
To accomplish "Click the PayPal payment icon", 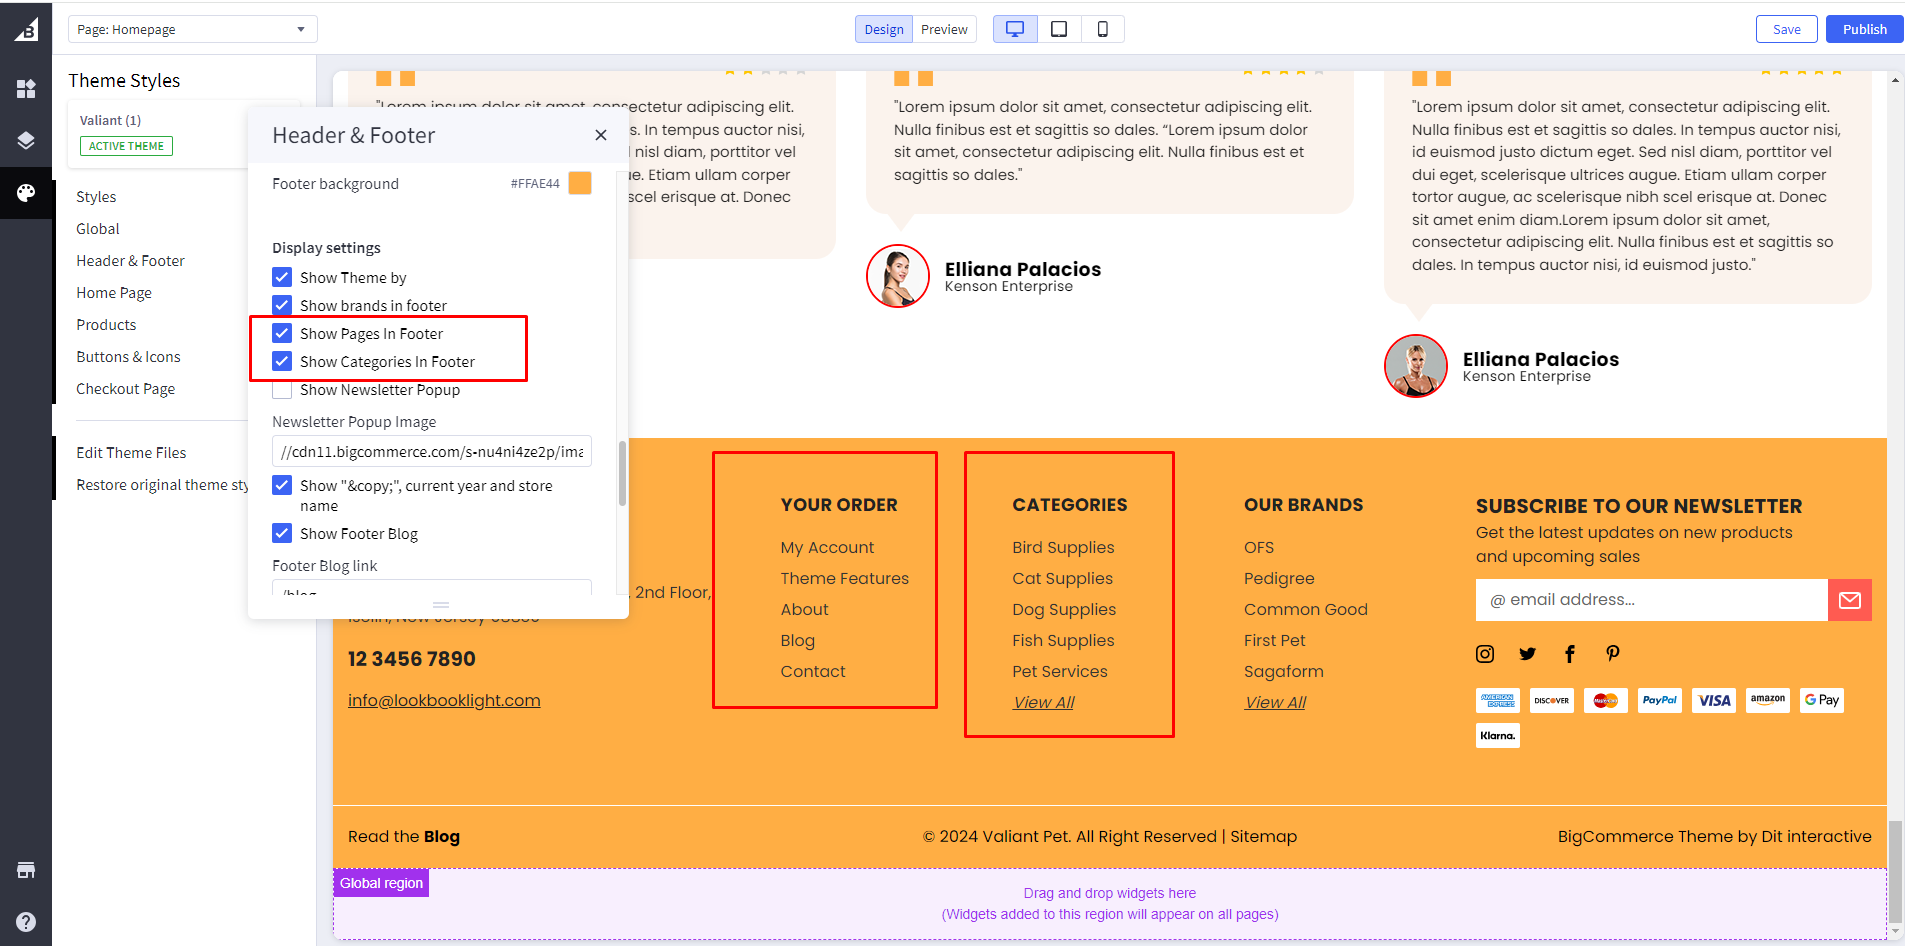I will (x=1659, y=700).
